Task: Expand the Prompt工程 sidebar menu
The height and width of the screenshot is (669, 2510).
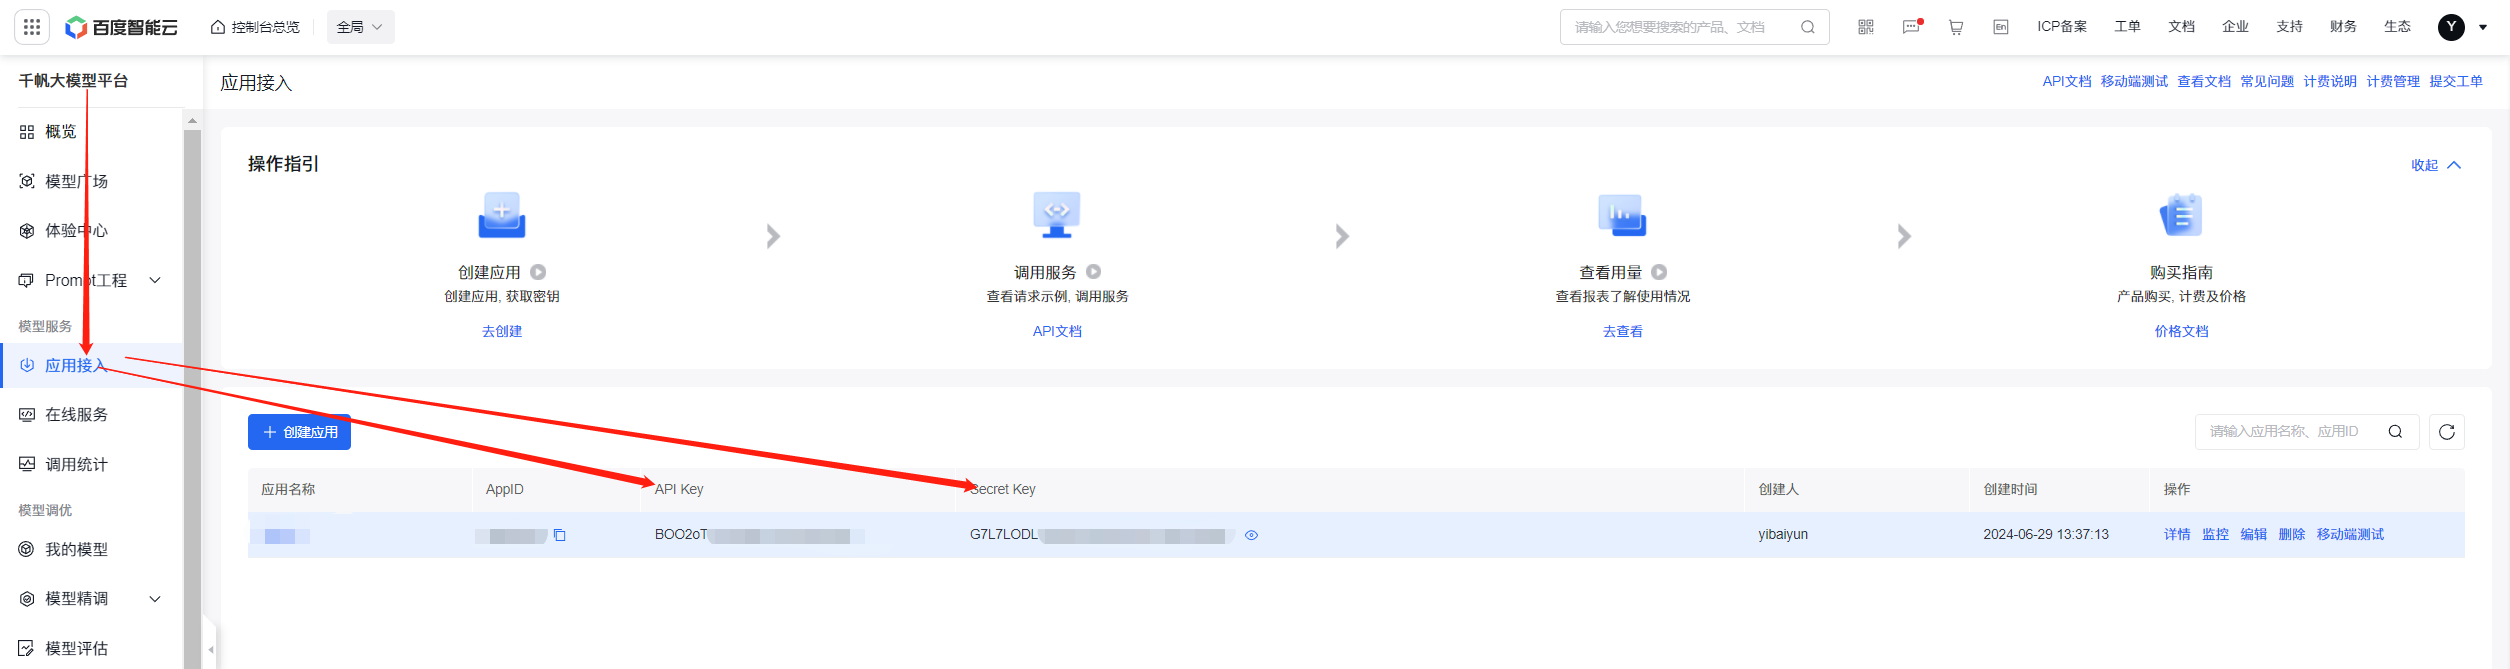Action: pos(155,280)
